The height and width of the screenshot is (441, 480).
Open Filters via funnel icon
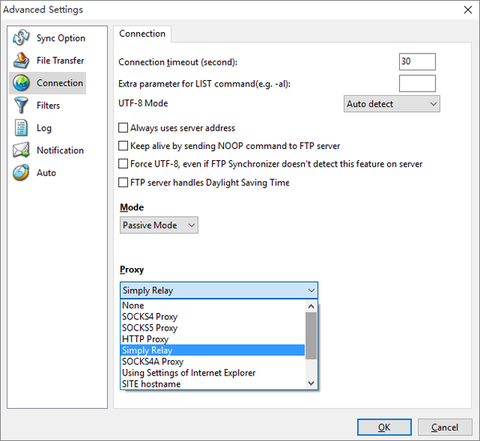coord(21,105)
